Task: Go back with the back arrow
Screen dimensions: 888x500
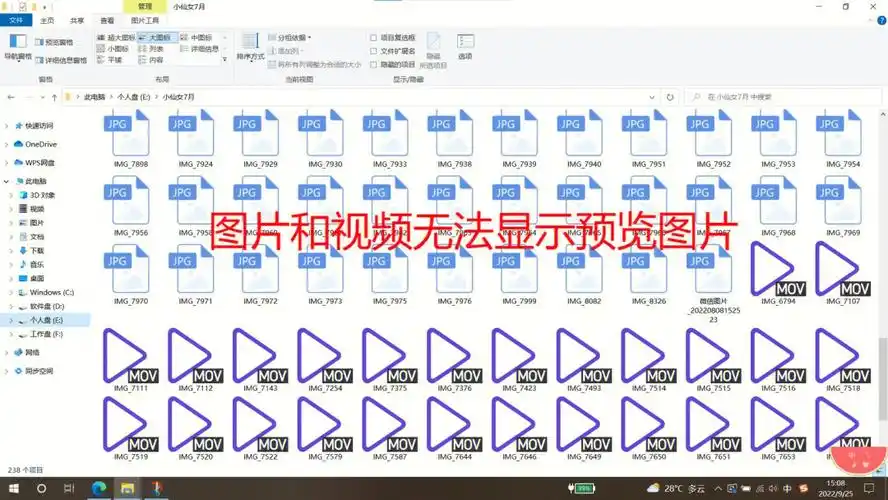Action: click(x=11, y=97)
